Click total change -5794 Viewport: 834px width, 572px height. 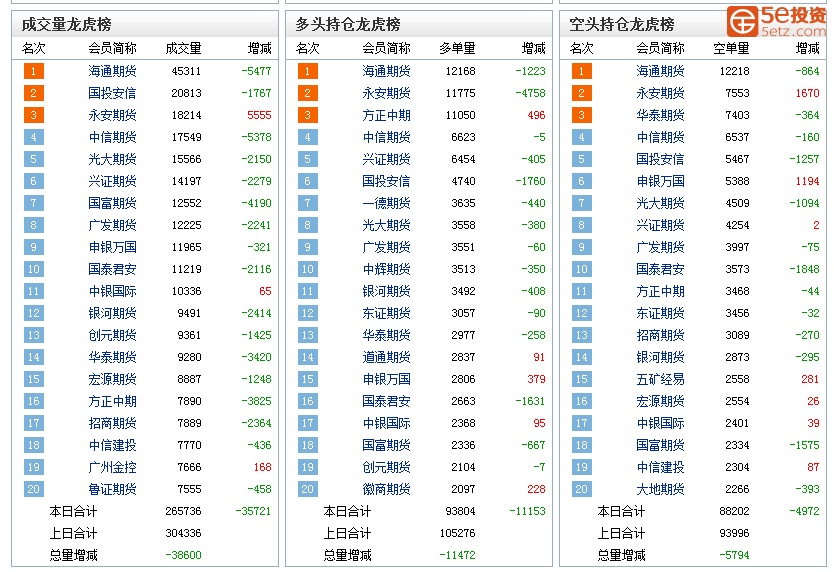tap(735, 555)
